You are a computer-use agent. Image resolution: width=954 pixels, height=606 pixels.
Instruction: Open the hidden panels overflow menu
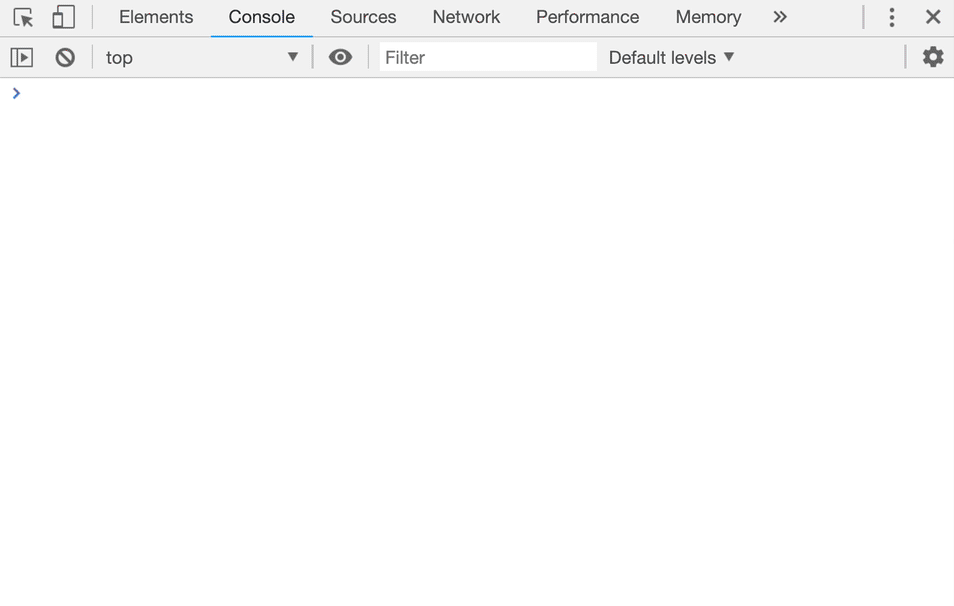click(780, 17)
